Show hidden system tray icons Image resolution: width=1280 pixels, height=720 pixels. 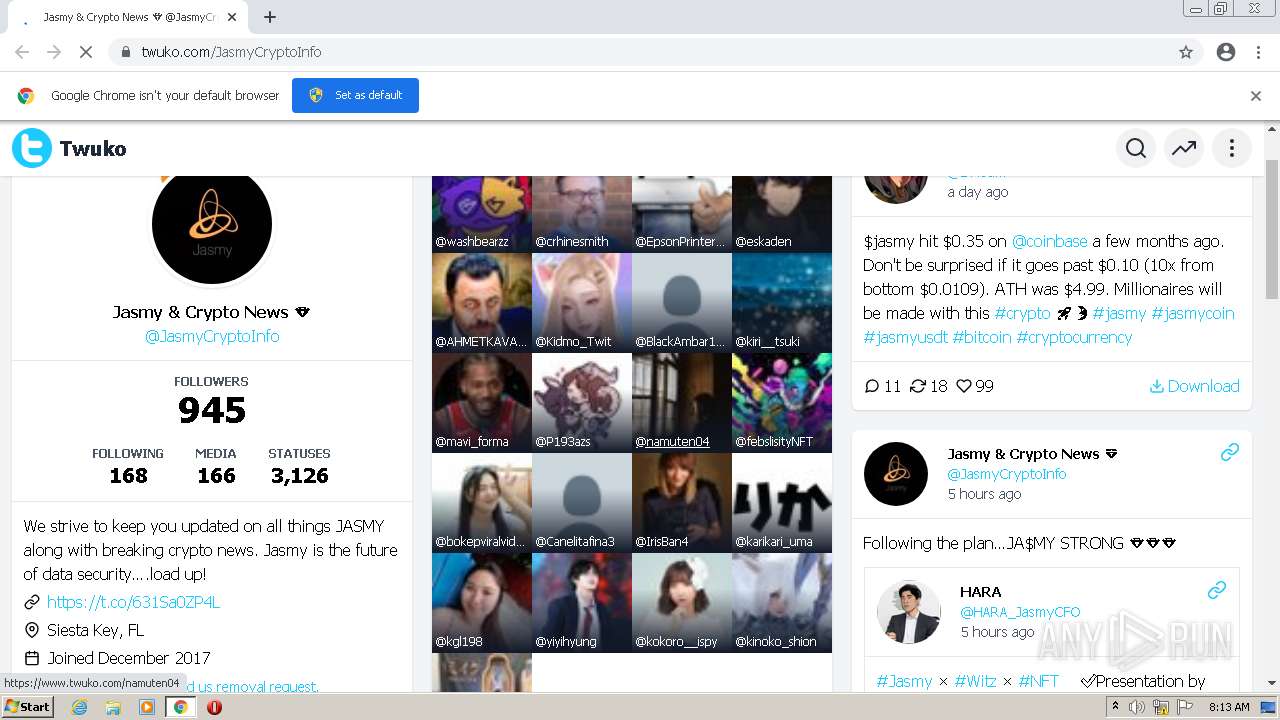tap(1115, 707)
